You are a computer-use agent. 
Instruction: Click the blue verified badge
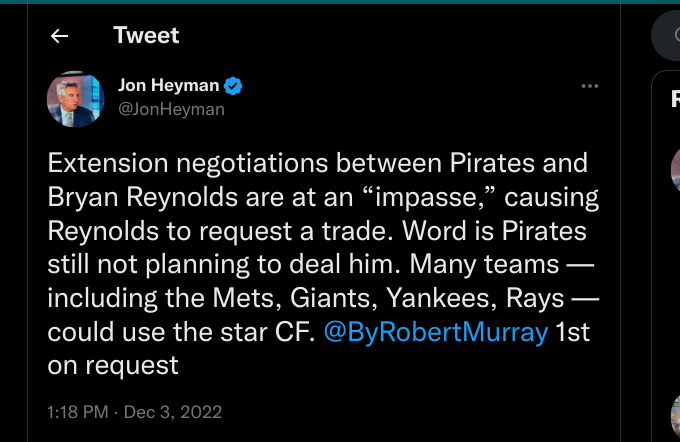click(233, 87)
